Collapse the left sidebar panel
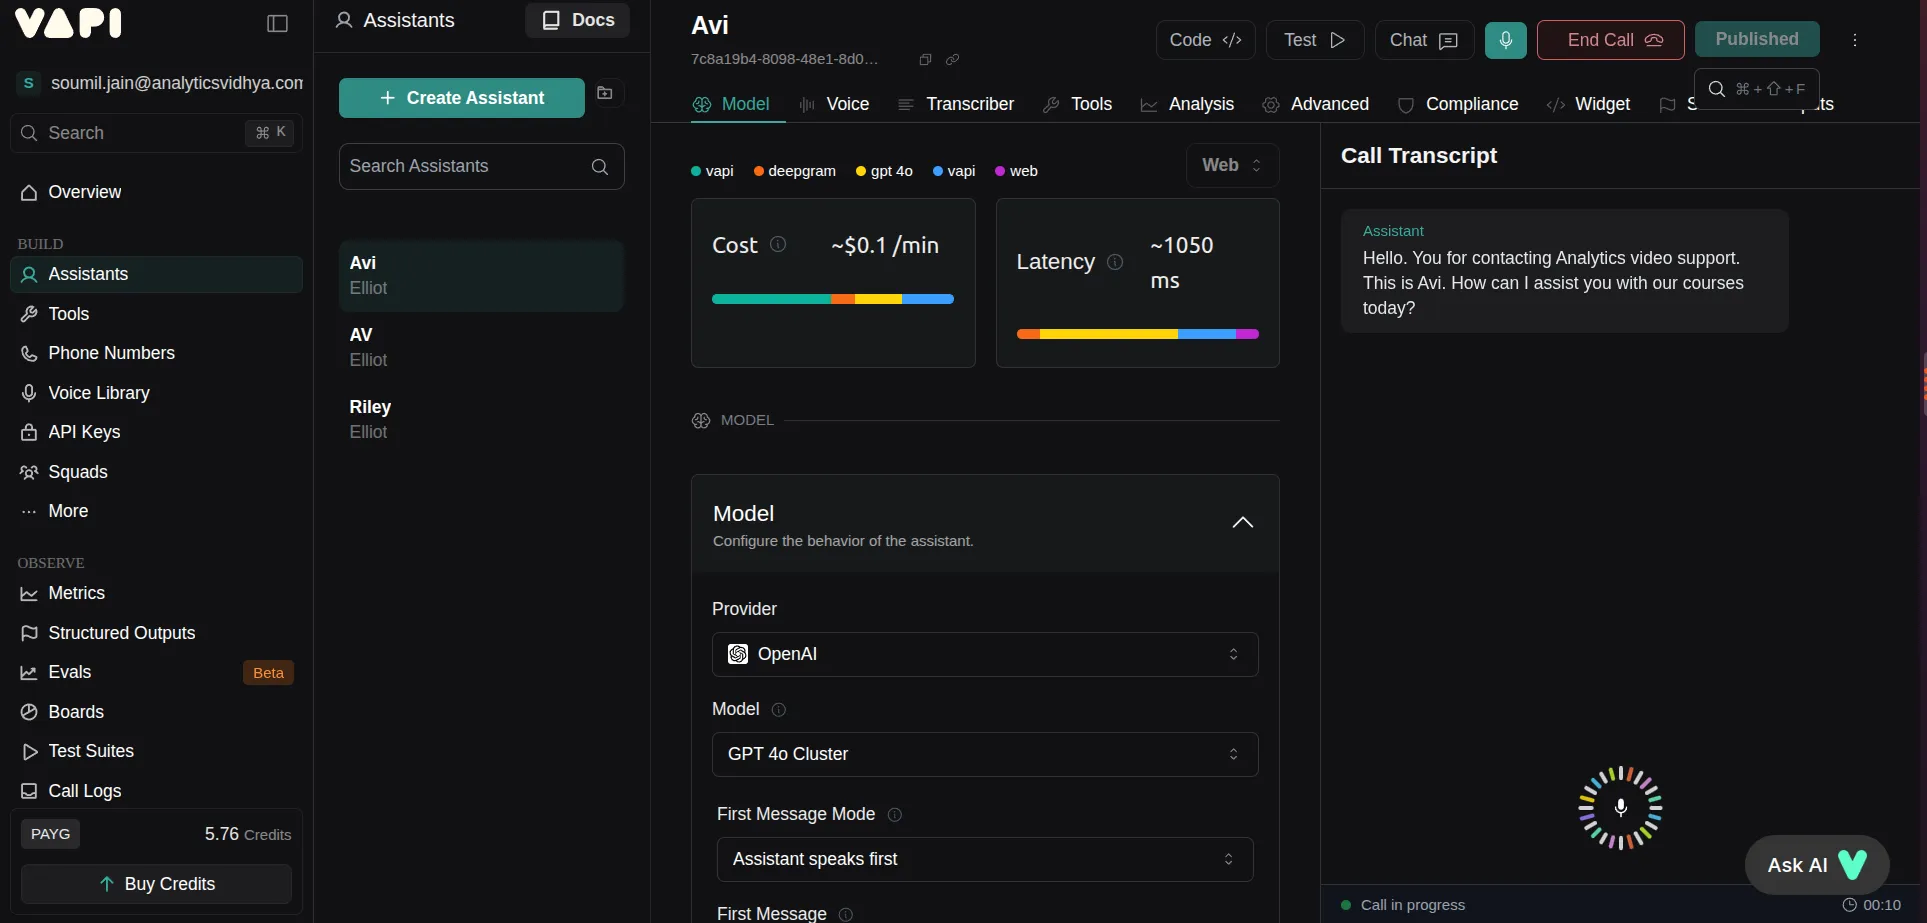Image resolution: width=1927 pixels, height=923 pixels. 277,23
